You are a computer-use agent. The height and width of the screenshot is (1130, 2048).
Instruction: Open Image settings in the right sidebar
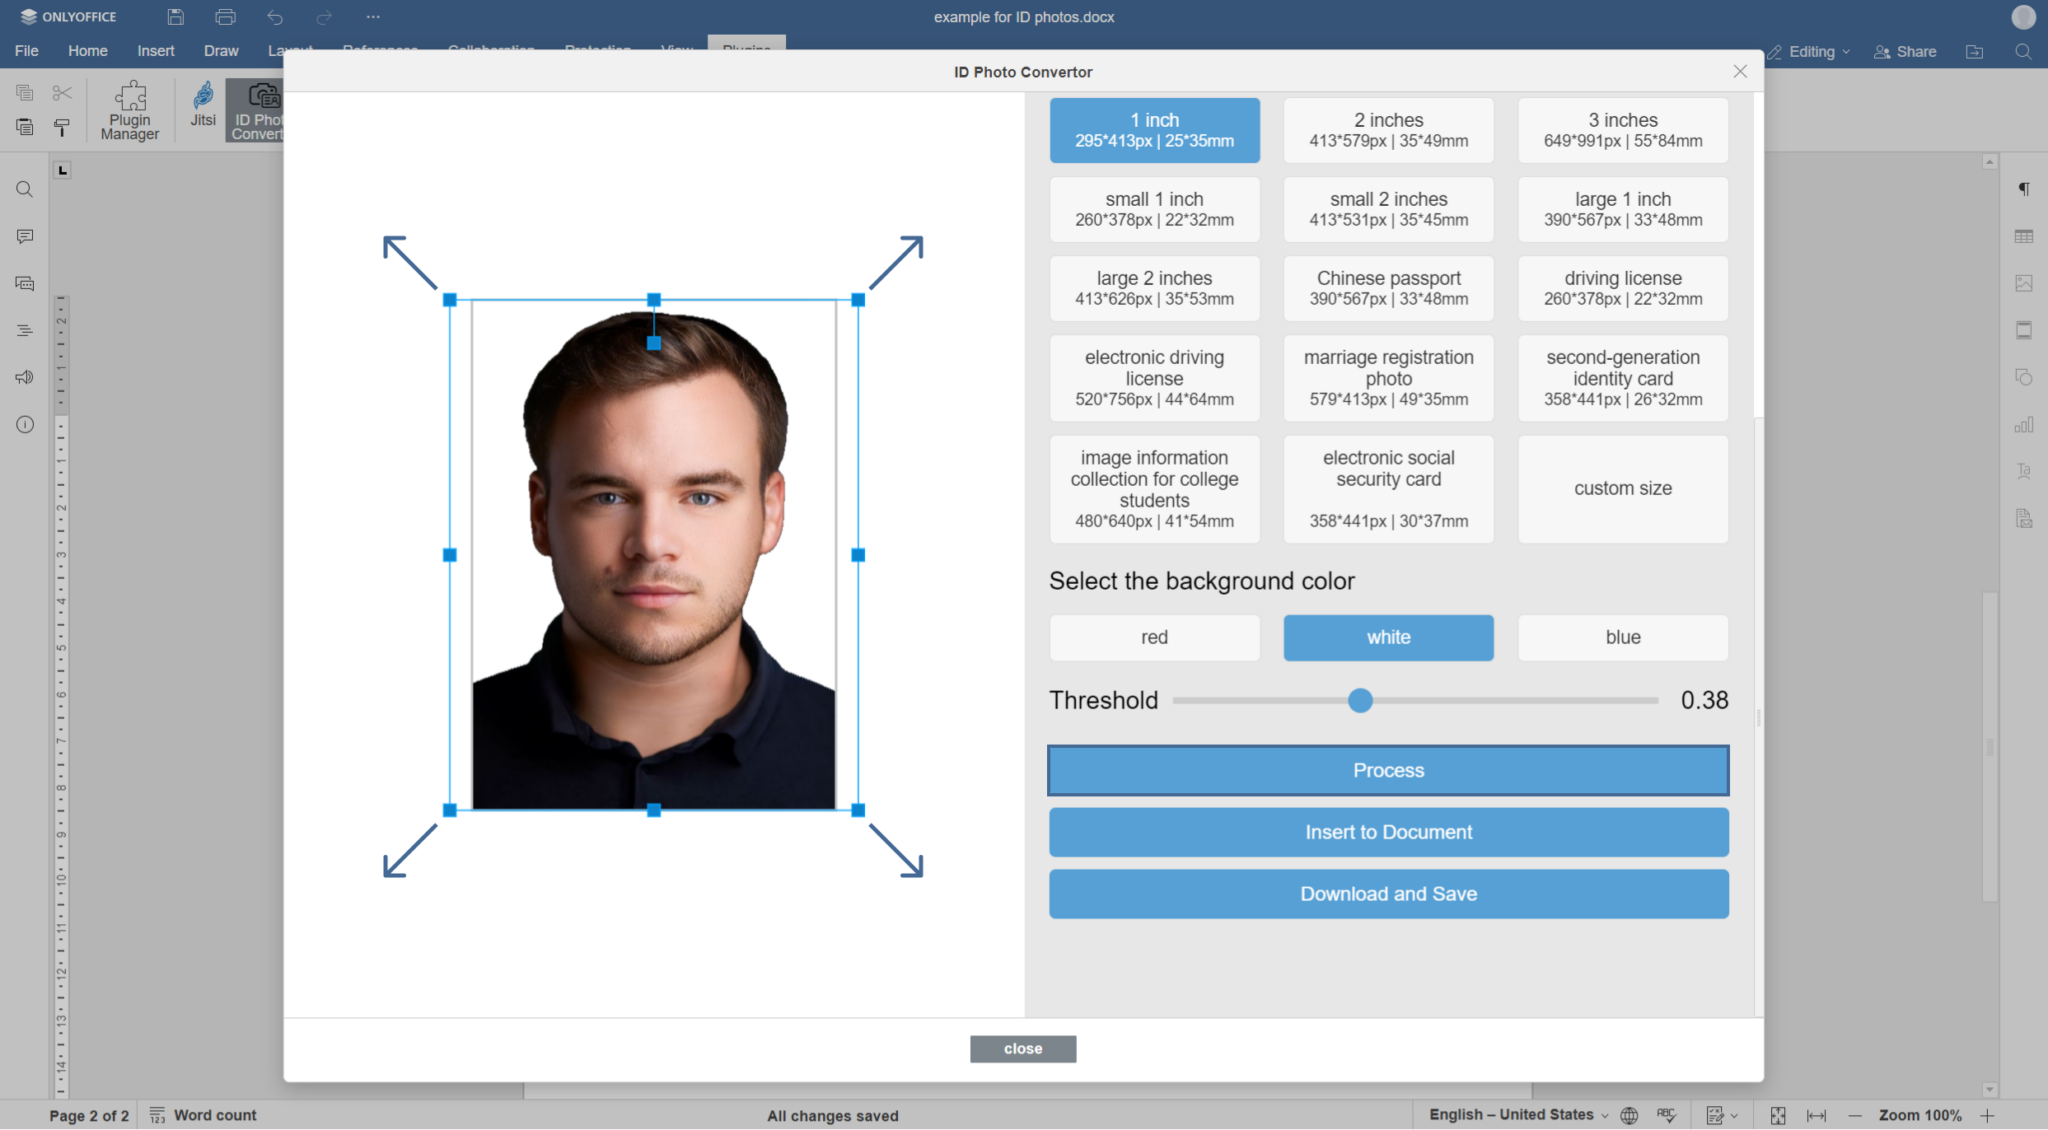pyautogui.click(x=2024, y=283)
